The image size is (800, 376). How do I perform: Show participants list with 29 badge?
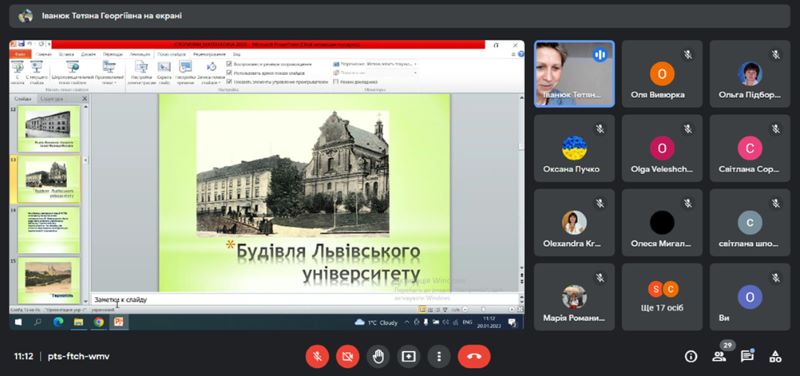pyautogui.click(x=719, y=356)
